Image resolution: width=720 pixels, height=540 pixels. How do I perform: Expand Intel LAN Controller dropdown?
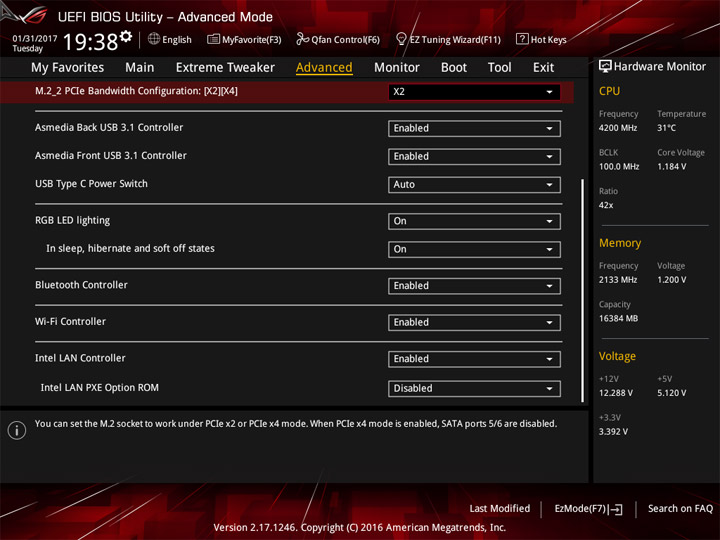474,359
